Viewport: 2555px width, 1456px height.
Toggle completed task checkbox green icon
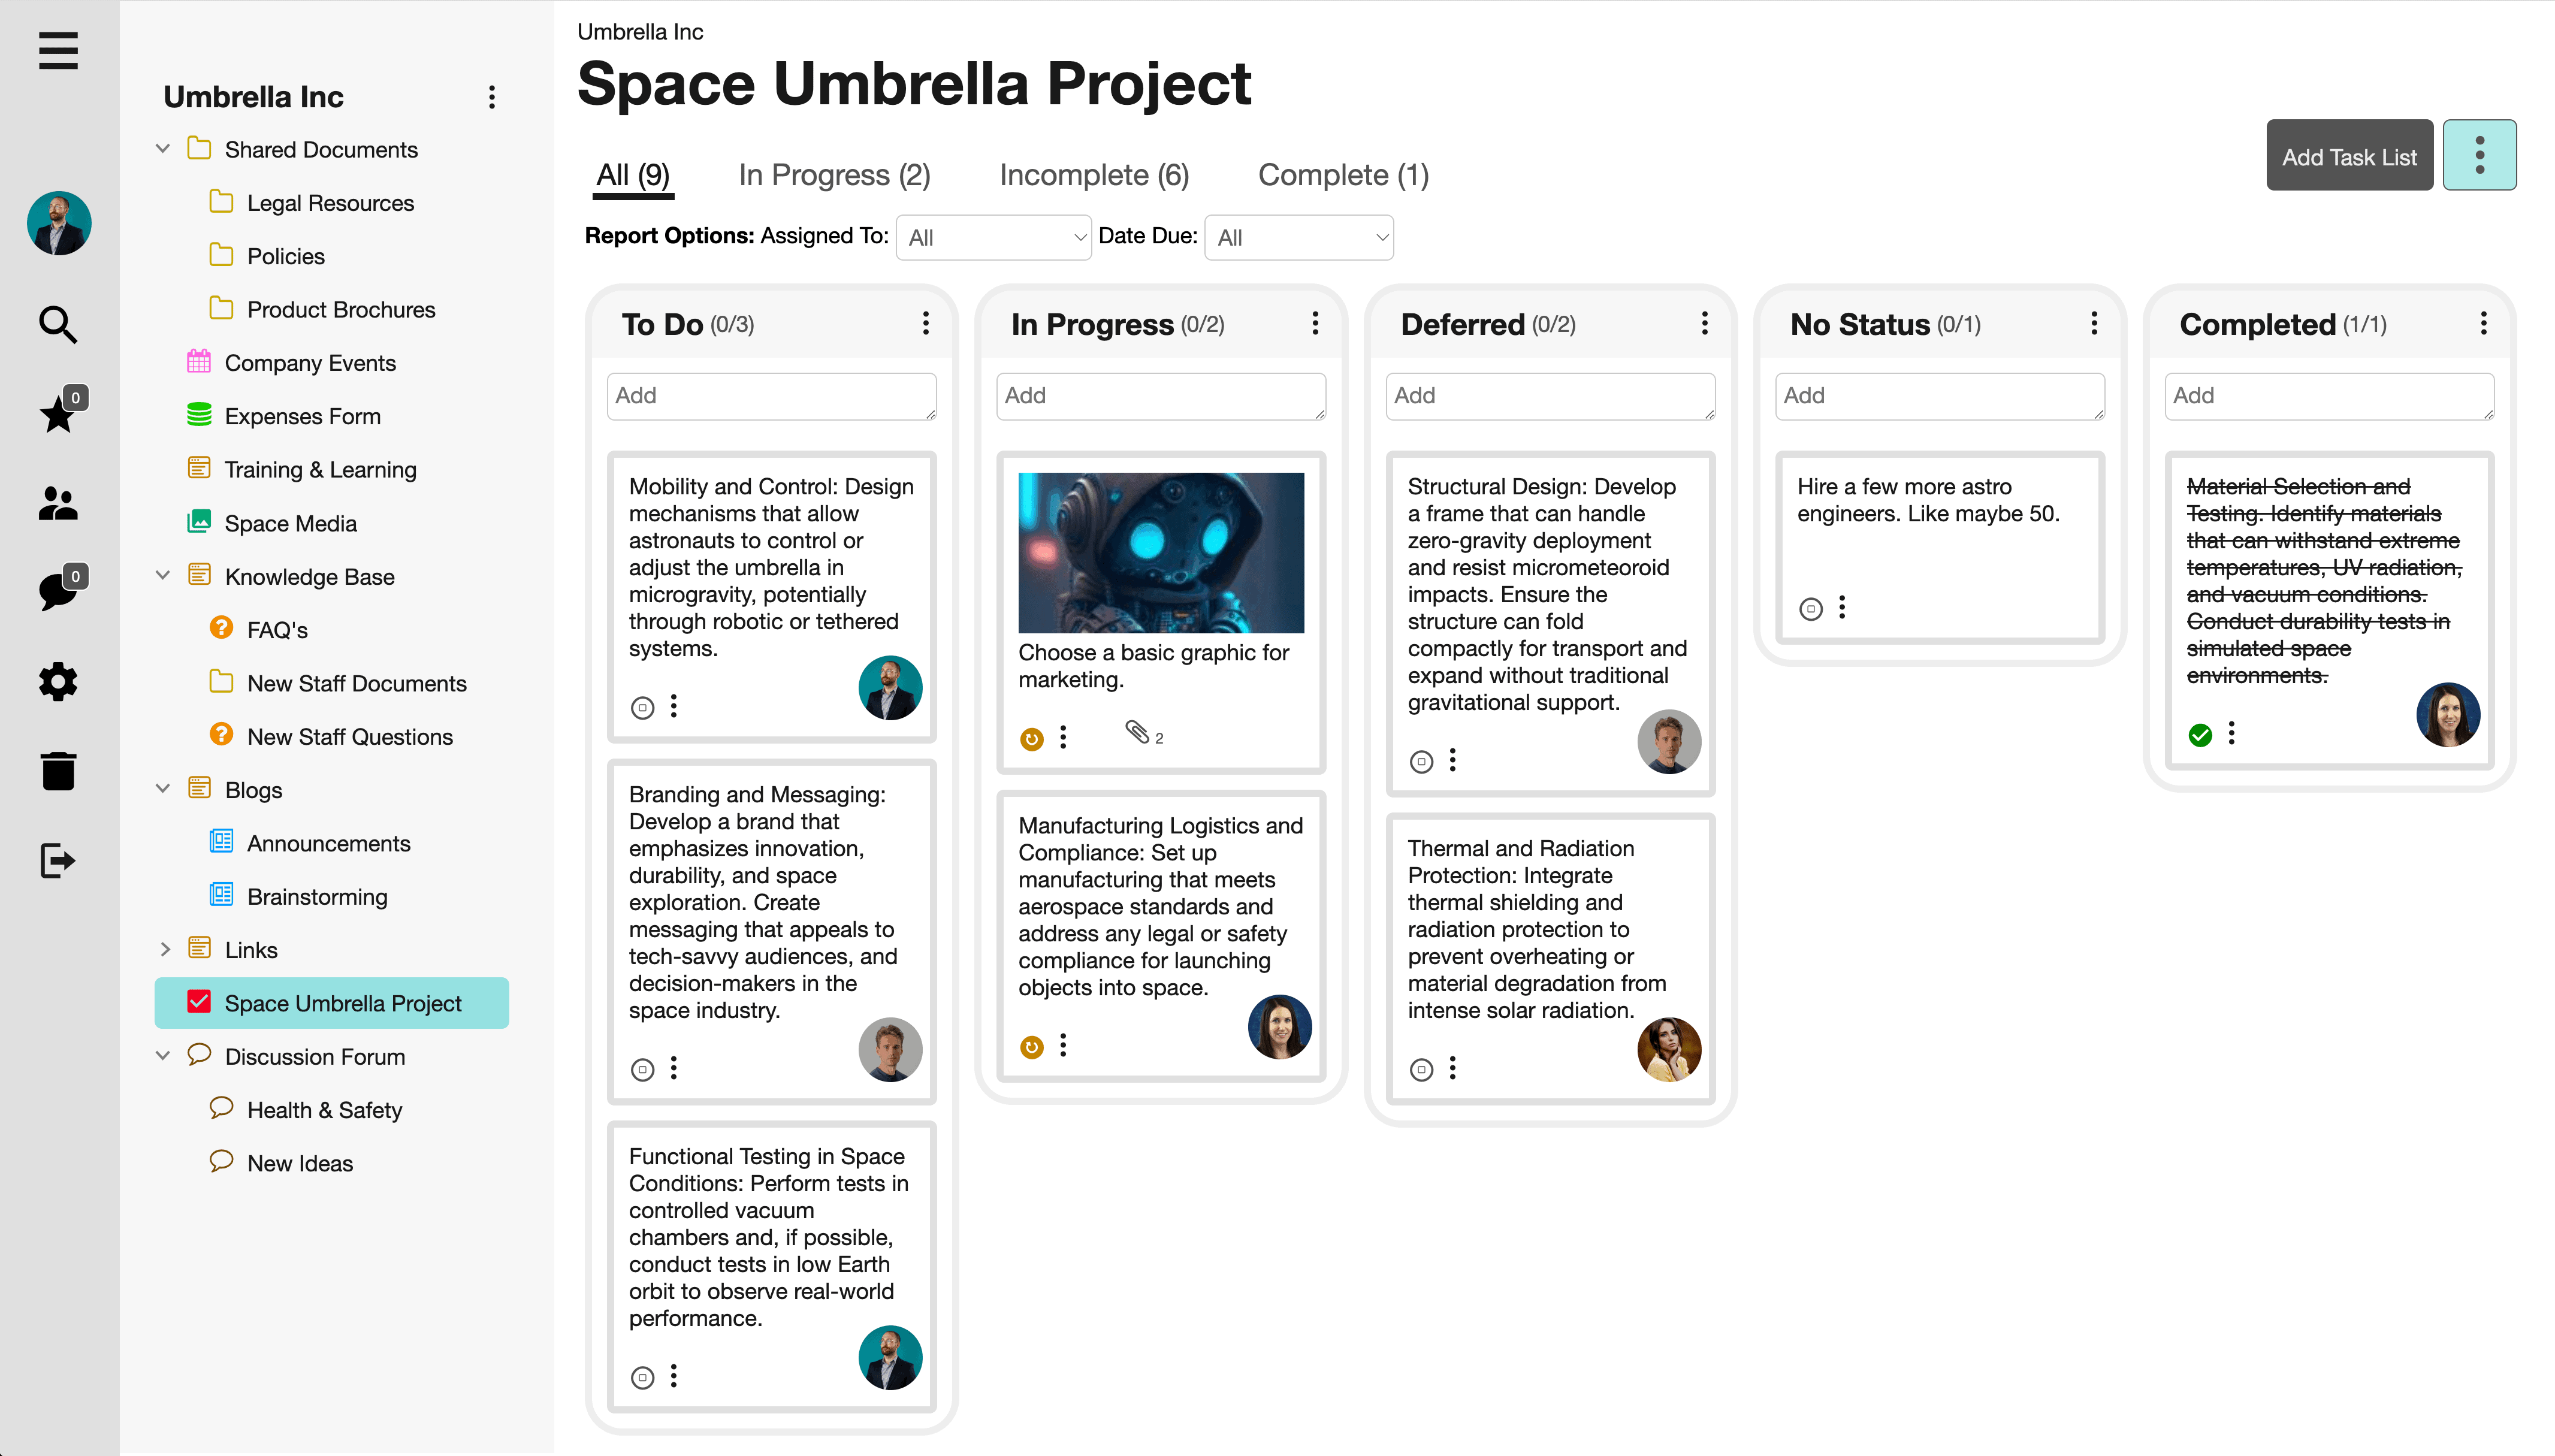(x=2200, y=735)
